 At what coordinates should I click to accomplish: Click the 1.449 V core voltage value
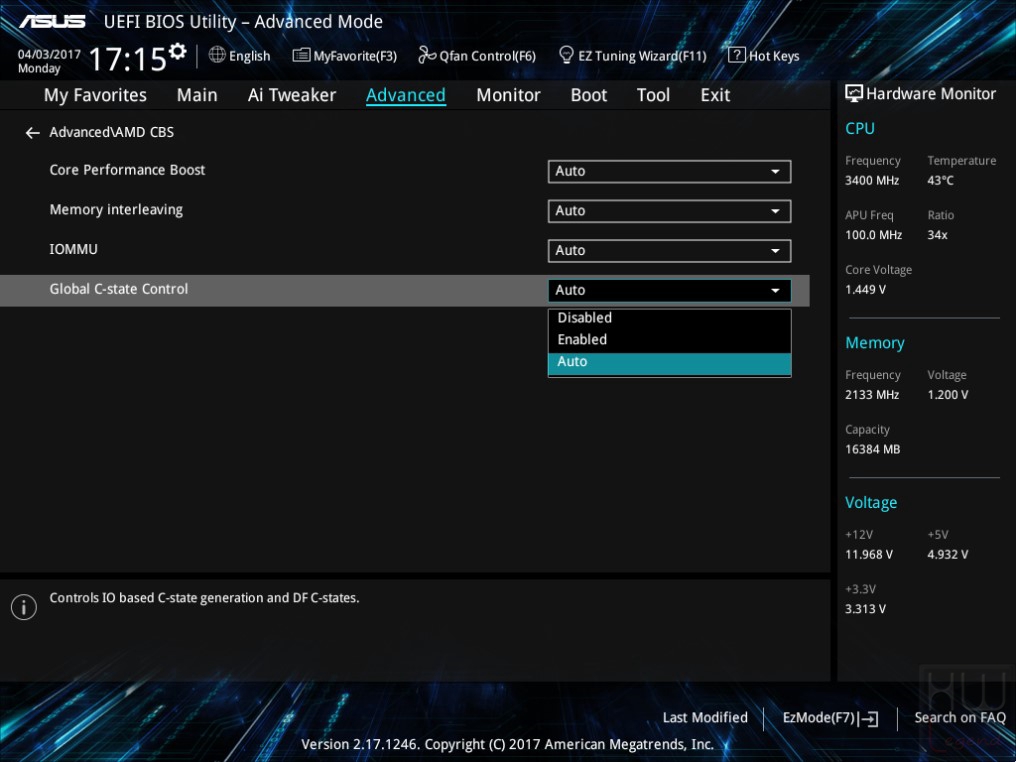(865, 290)
